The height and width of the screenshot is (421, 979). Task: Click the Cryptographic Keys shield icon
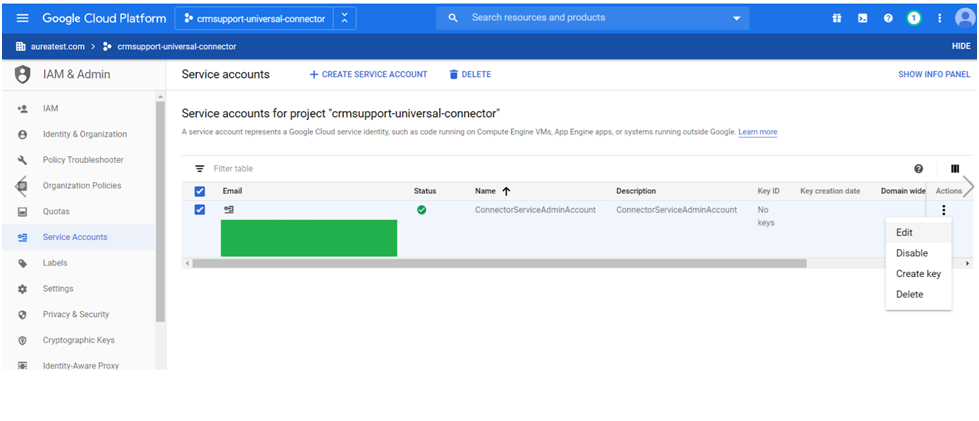coord(22,340)
